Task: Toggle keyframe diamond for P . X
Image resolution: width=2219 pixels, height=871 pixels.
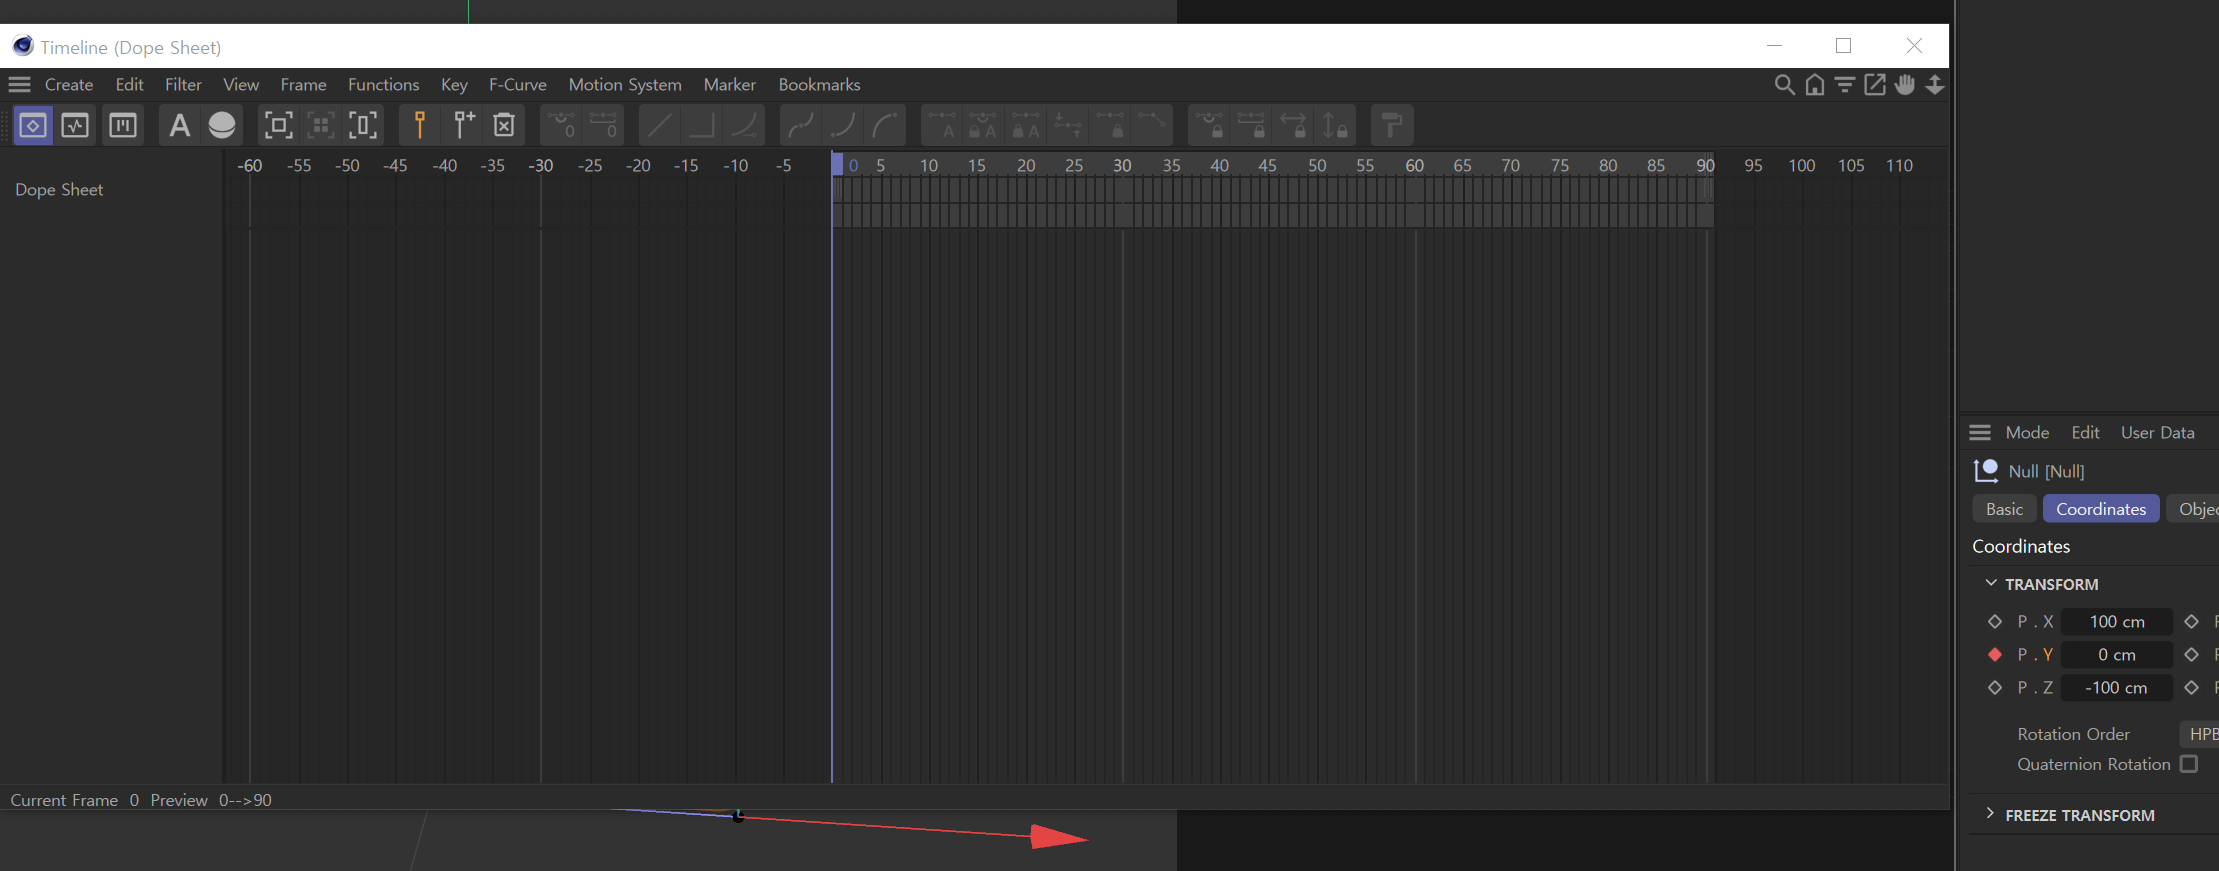Action: [x=1995, y=622]
